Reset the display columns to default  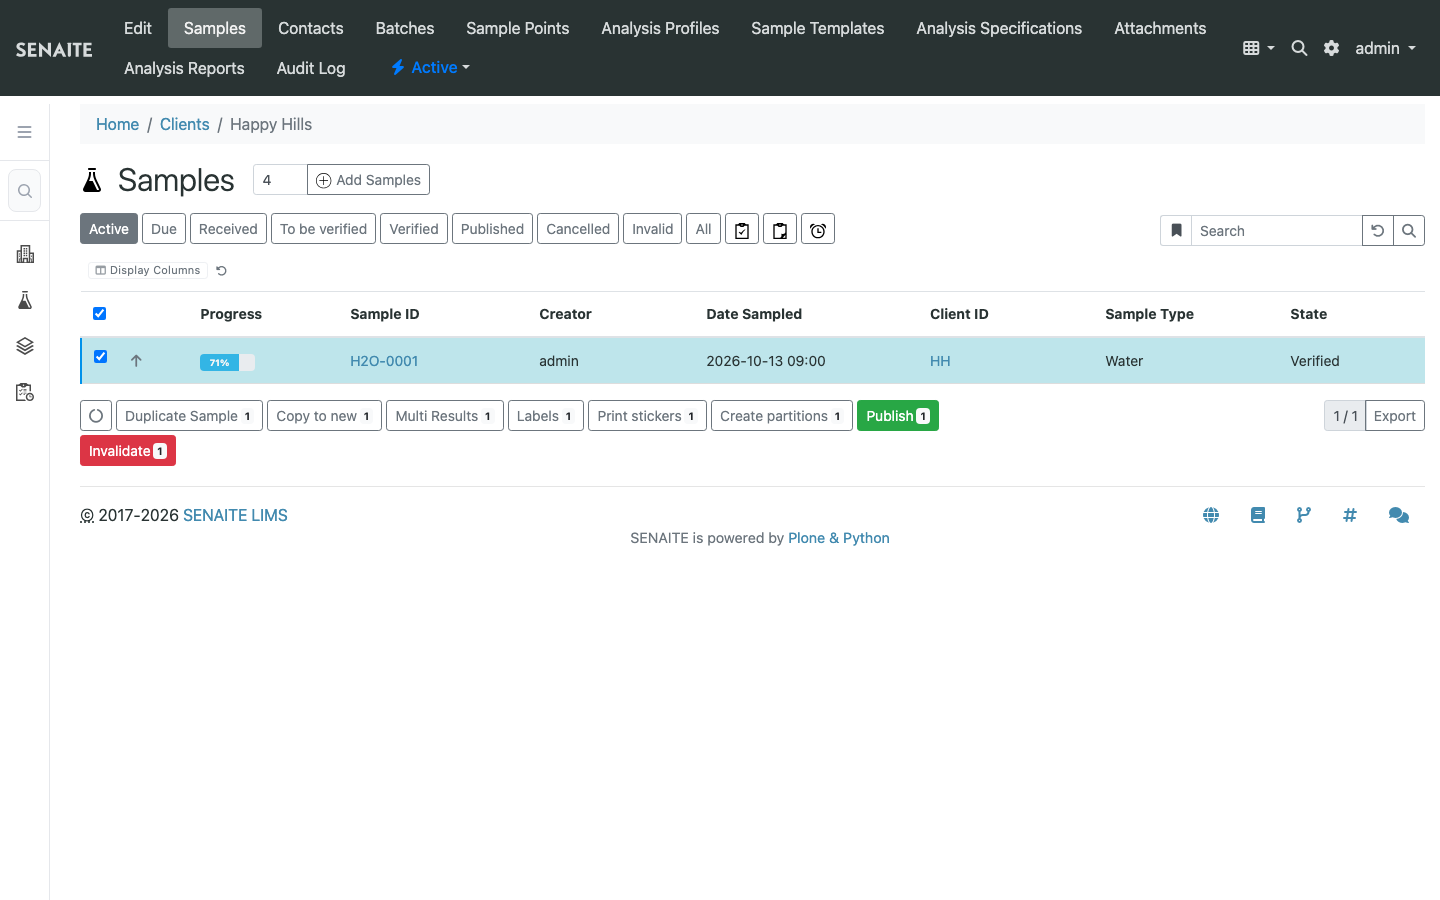pyautogui.click(x=222, y=271)
